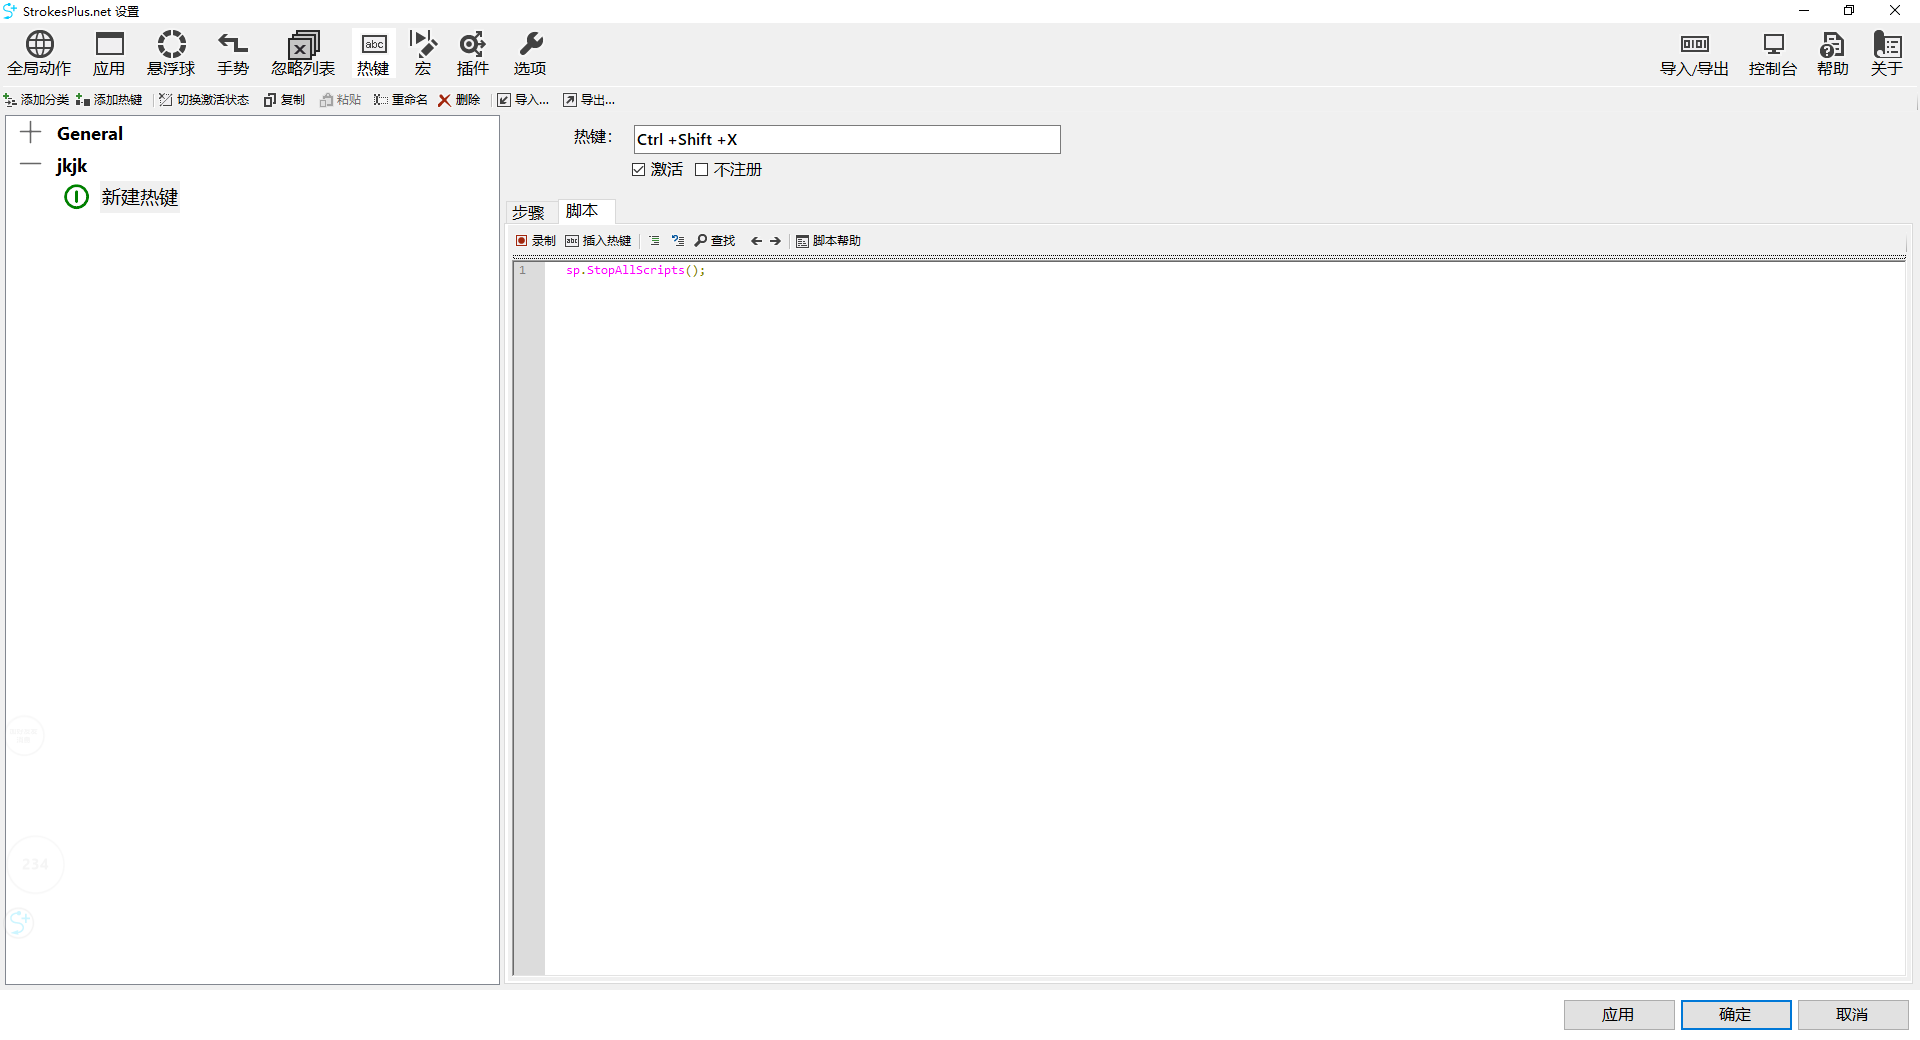This screenshot has height=1040, width=1920.
Task: Open the 插件 (Plugins) section
Action: [472, 53]
